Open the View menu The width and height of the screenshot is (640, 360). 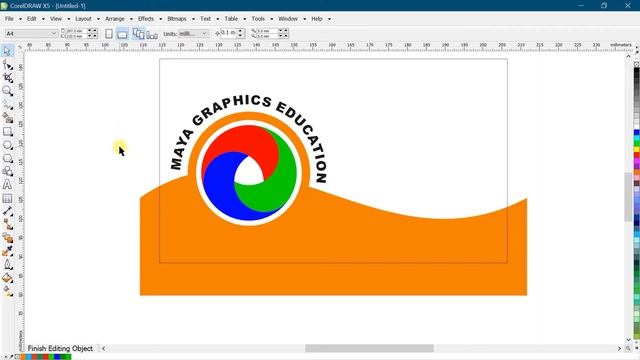point(56,19)
